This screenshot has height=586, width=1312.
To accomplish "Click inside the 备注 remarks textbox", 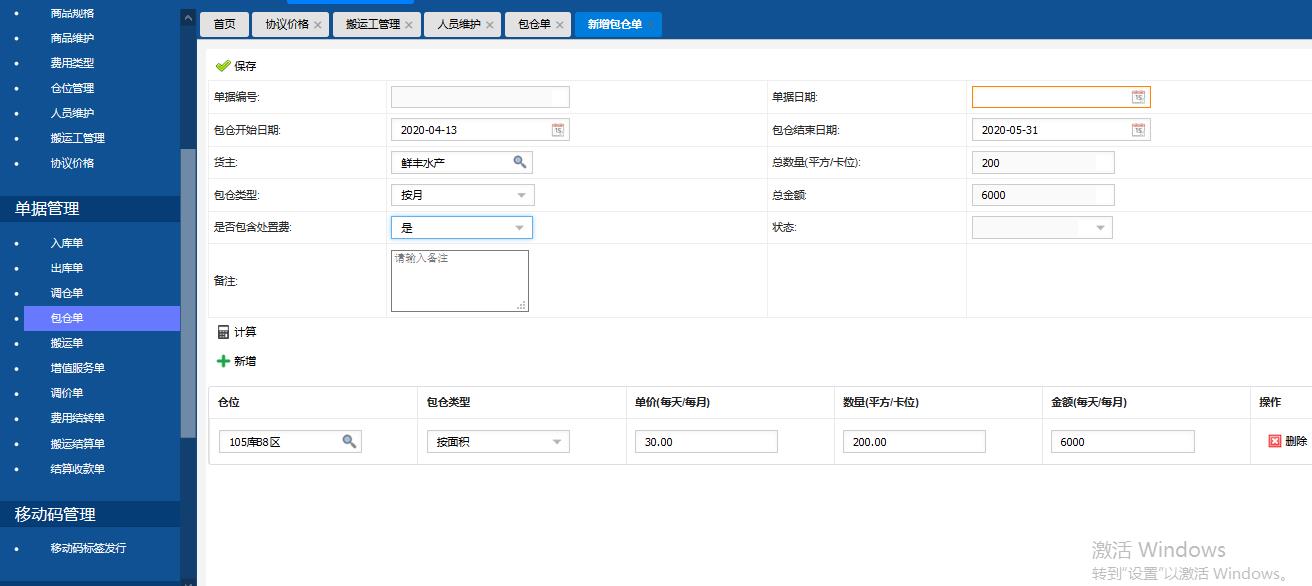I will pos(460,280).
